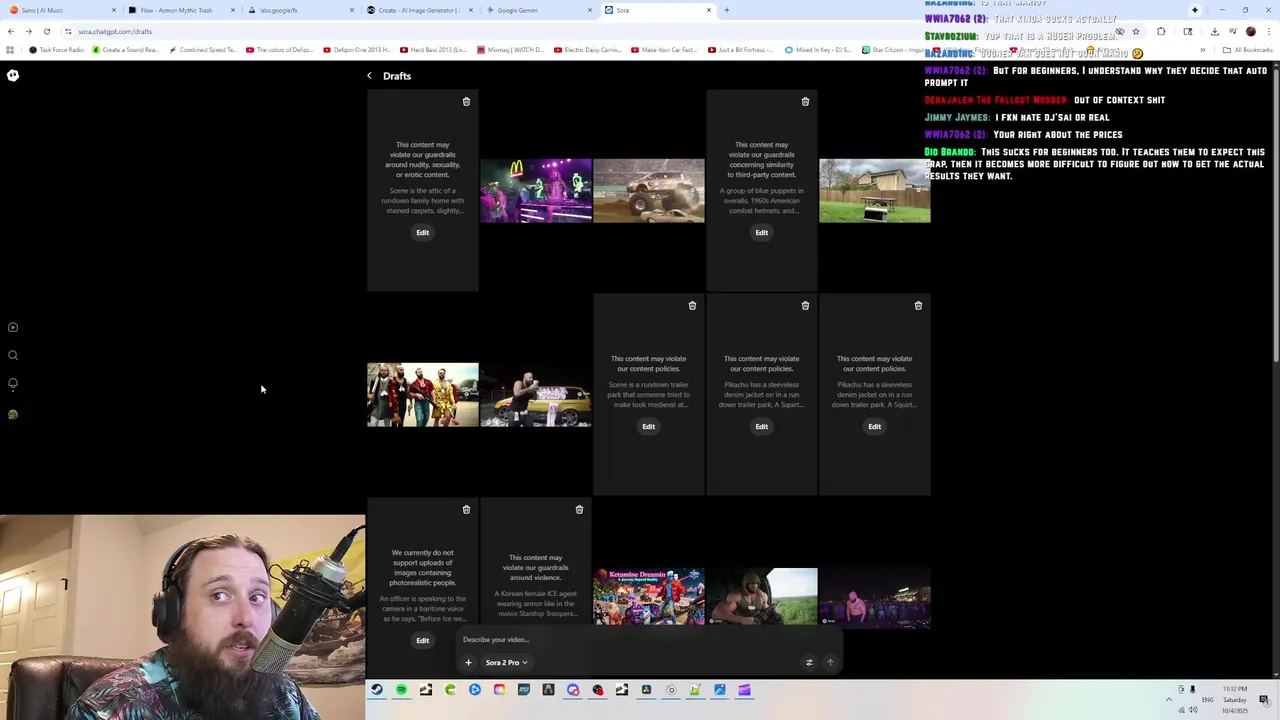Image resolution: width=1280 pixels, height=720 pixels.
Task: Open the three men in robes thumbnail
Action: point(423,395)
